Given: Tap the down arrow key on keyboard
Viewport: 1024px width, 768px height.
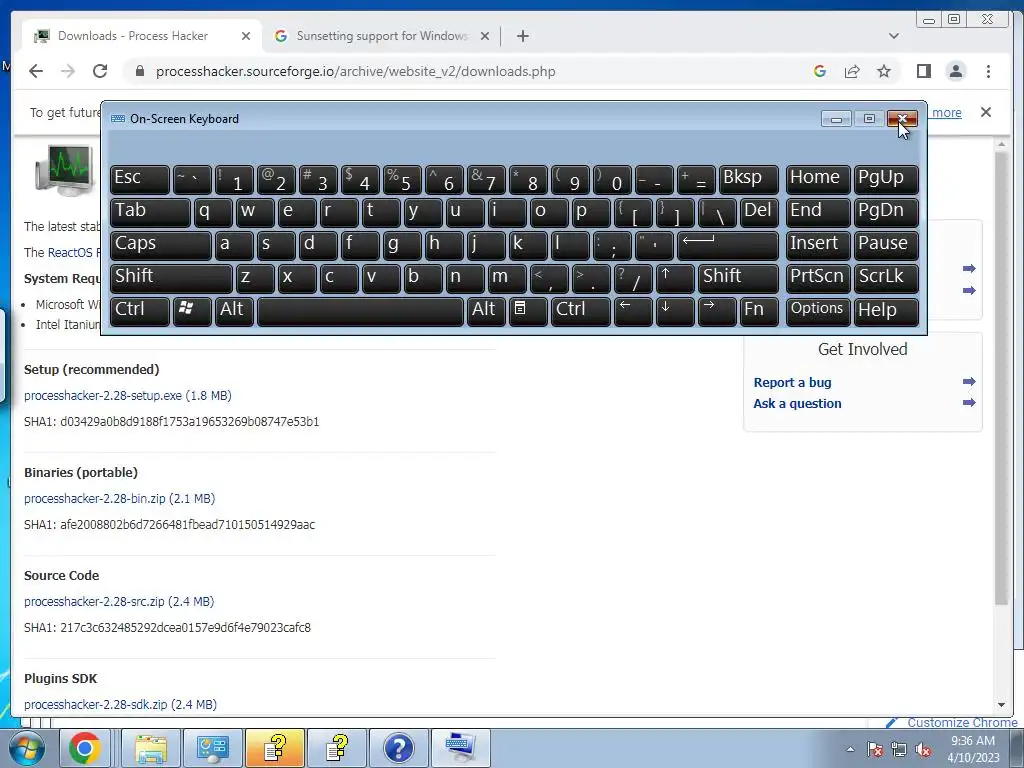Looking at the screenshot, I should pos(675,310).
